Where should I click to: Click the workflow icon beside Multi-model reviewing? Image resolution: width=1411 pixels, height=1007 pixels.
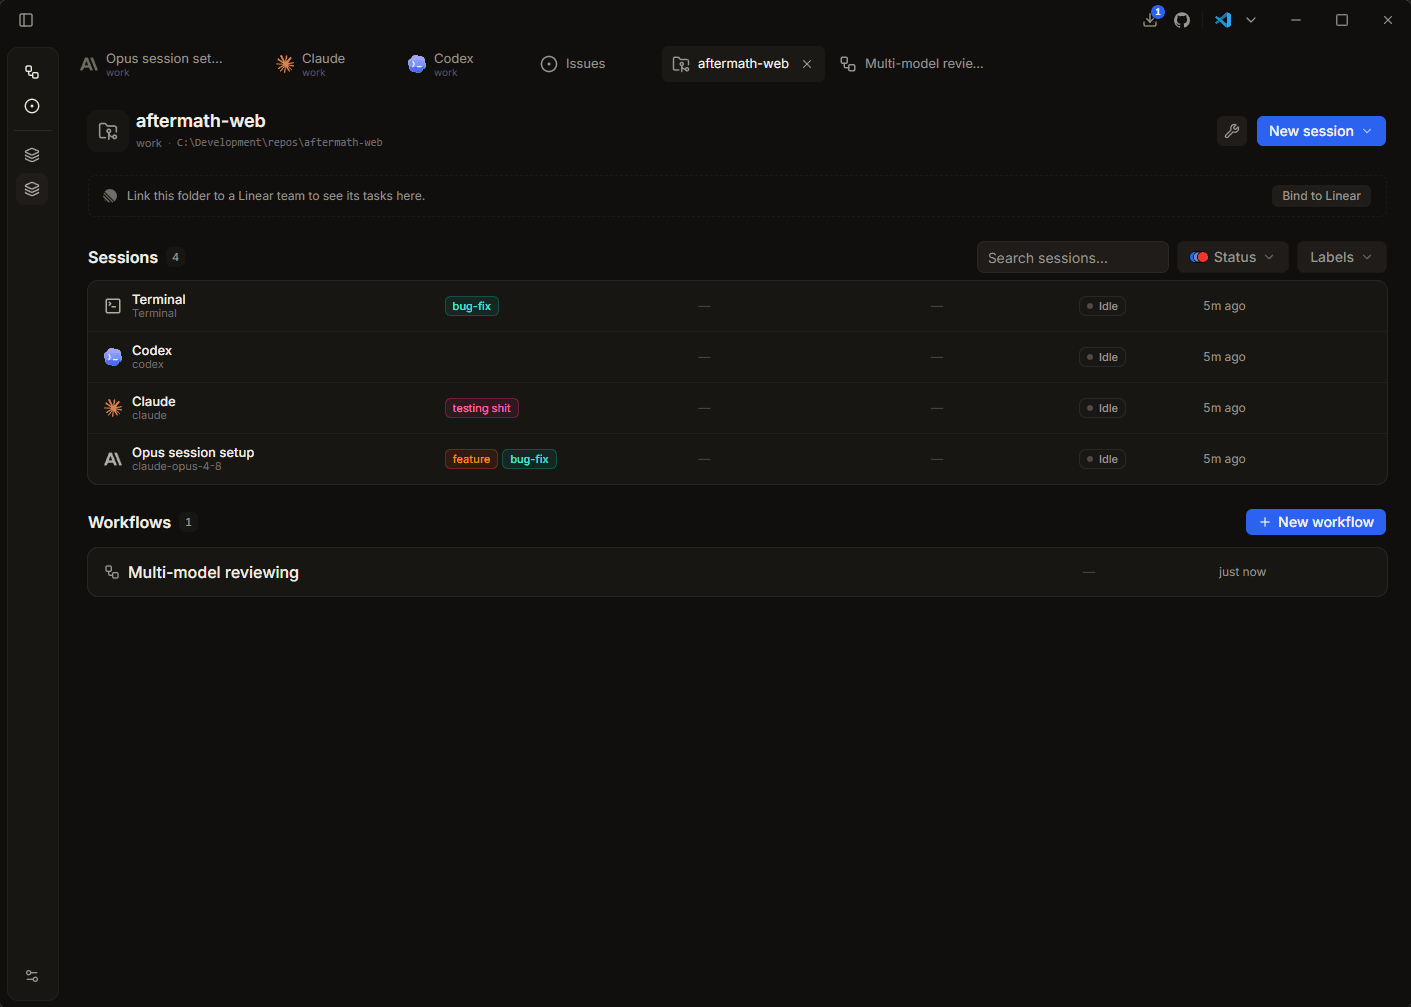[112, 572]
